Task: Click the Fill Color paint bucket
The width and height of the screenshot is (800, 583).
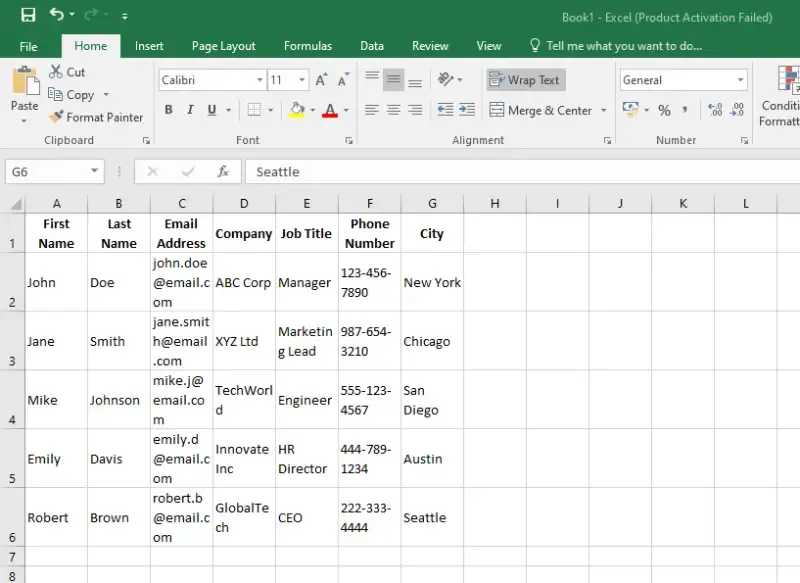Action: 297,110
